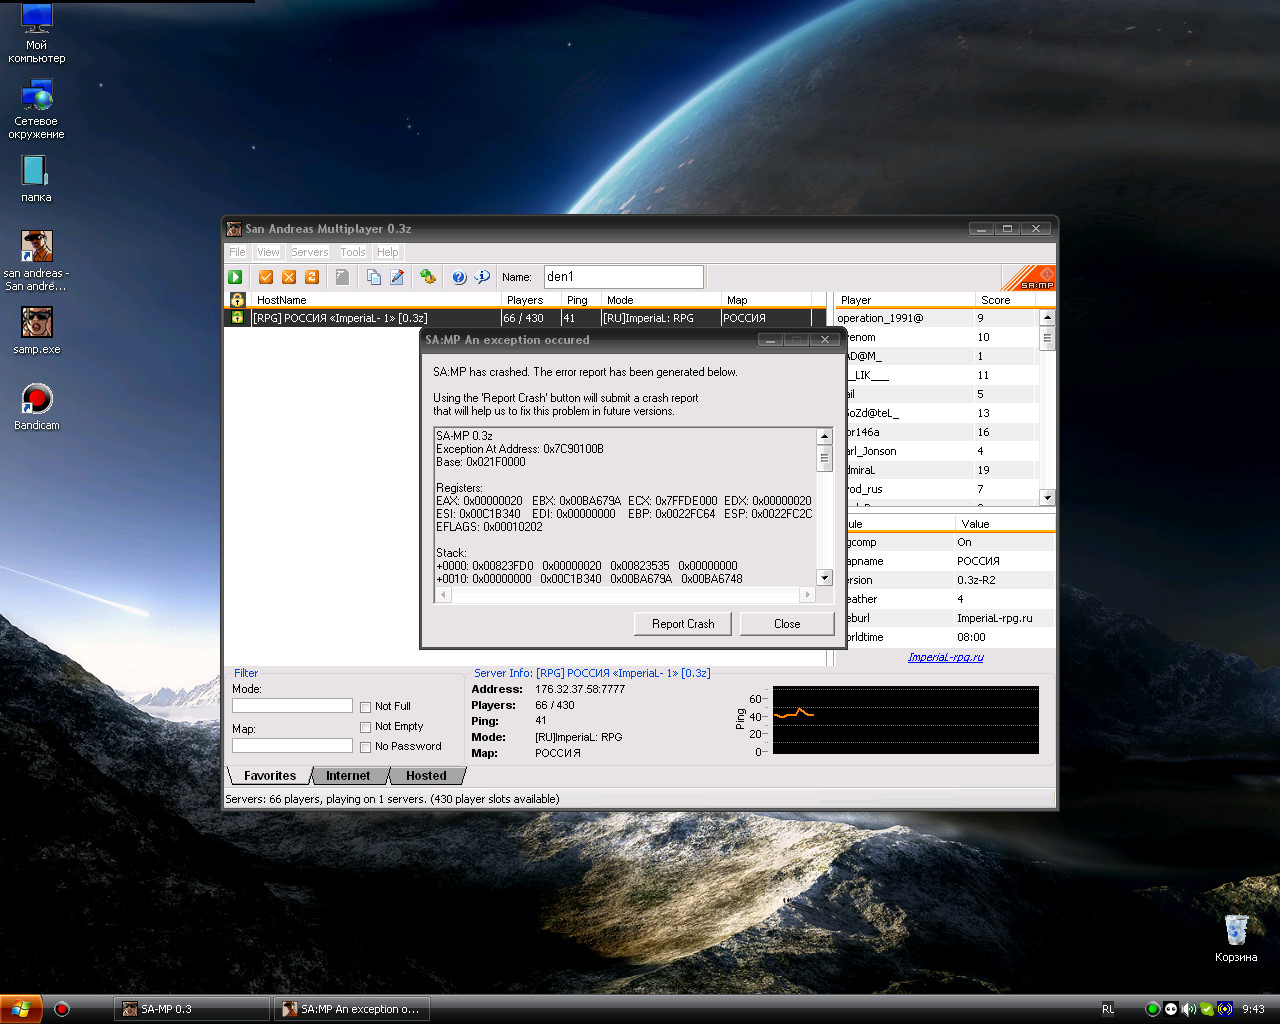1280x1024 pixels.
Task: Open the Сетевое окружение desktop icon
Action: (36, 109)
